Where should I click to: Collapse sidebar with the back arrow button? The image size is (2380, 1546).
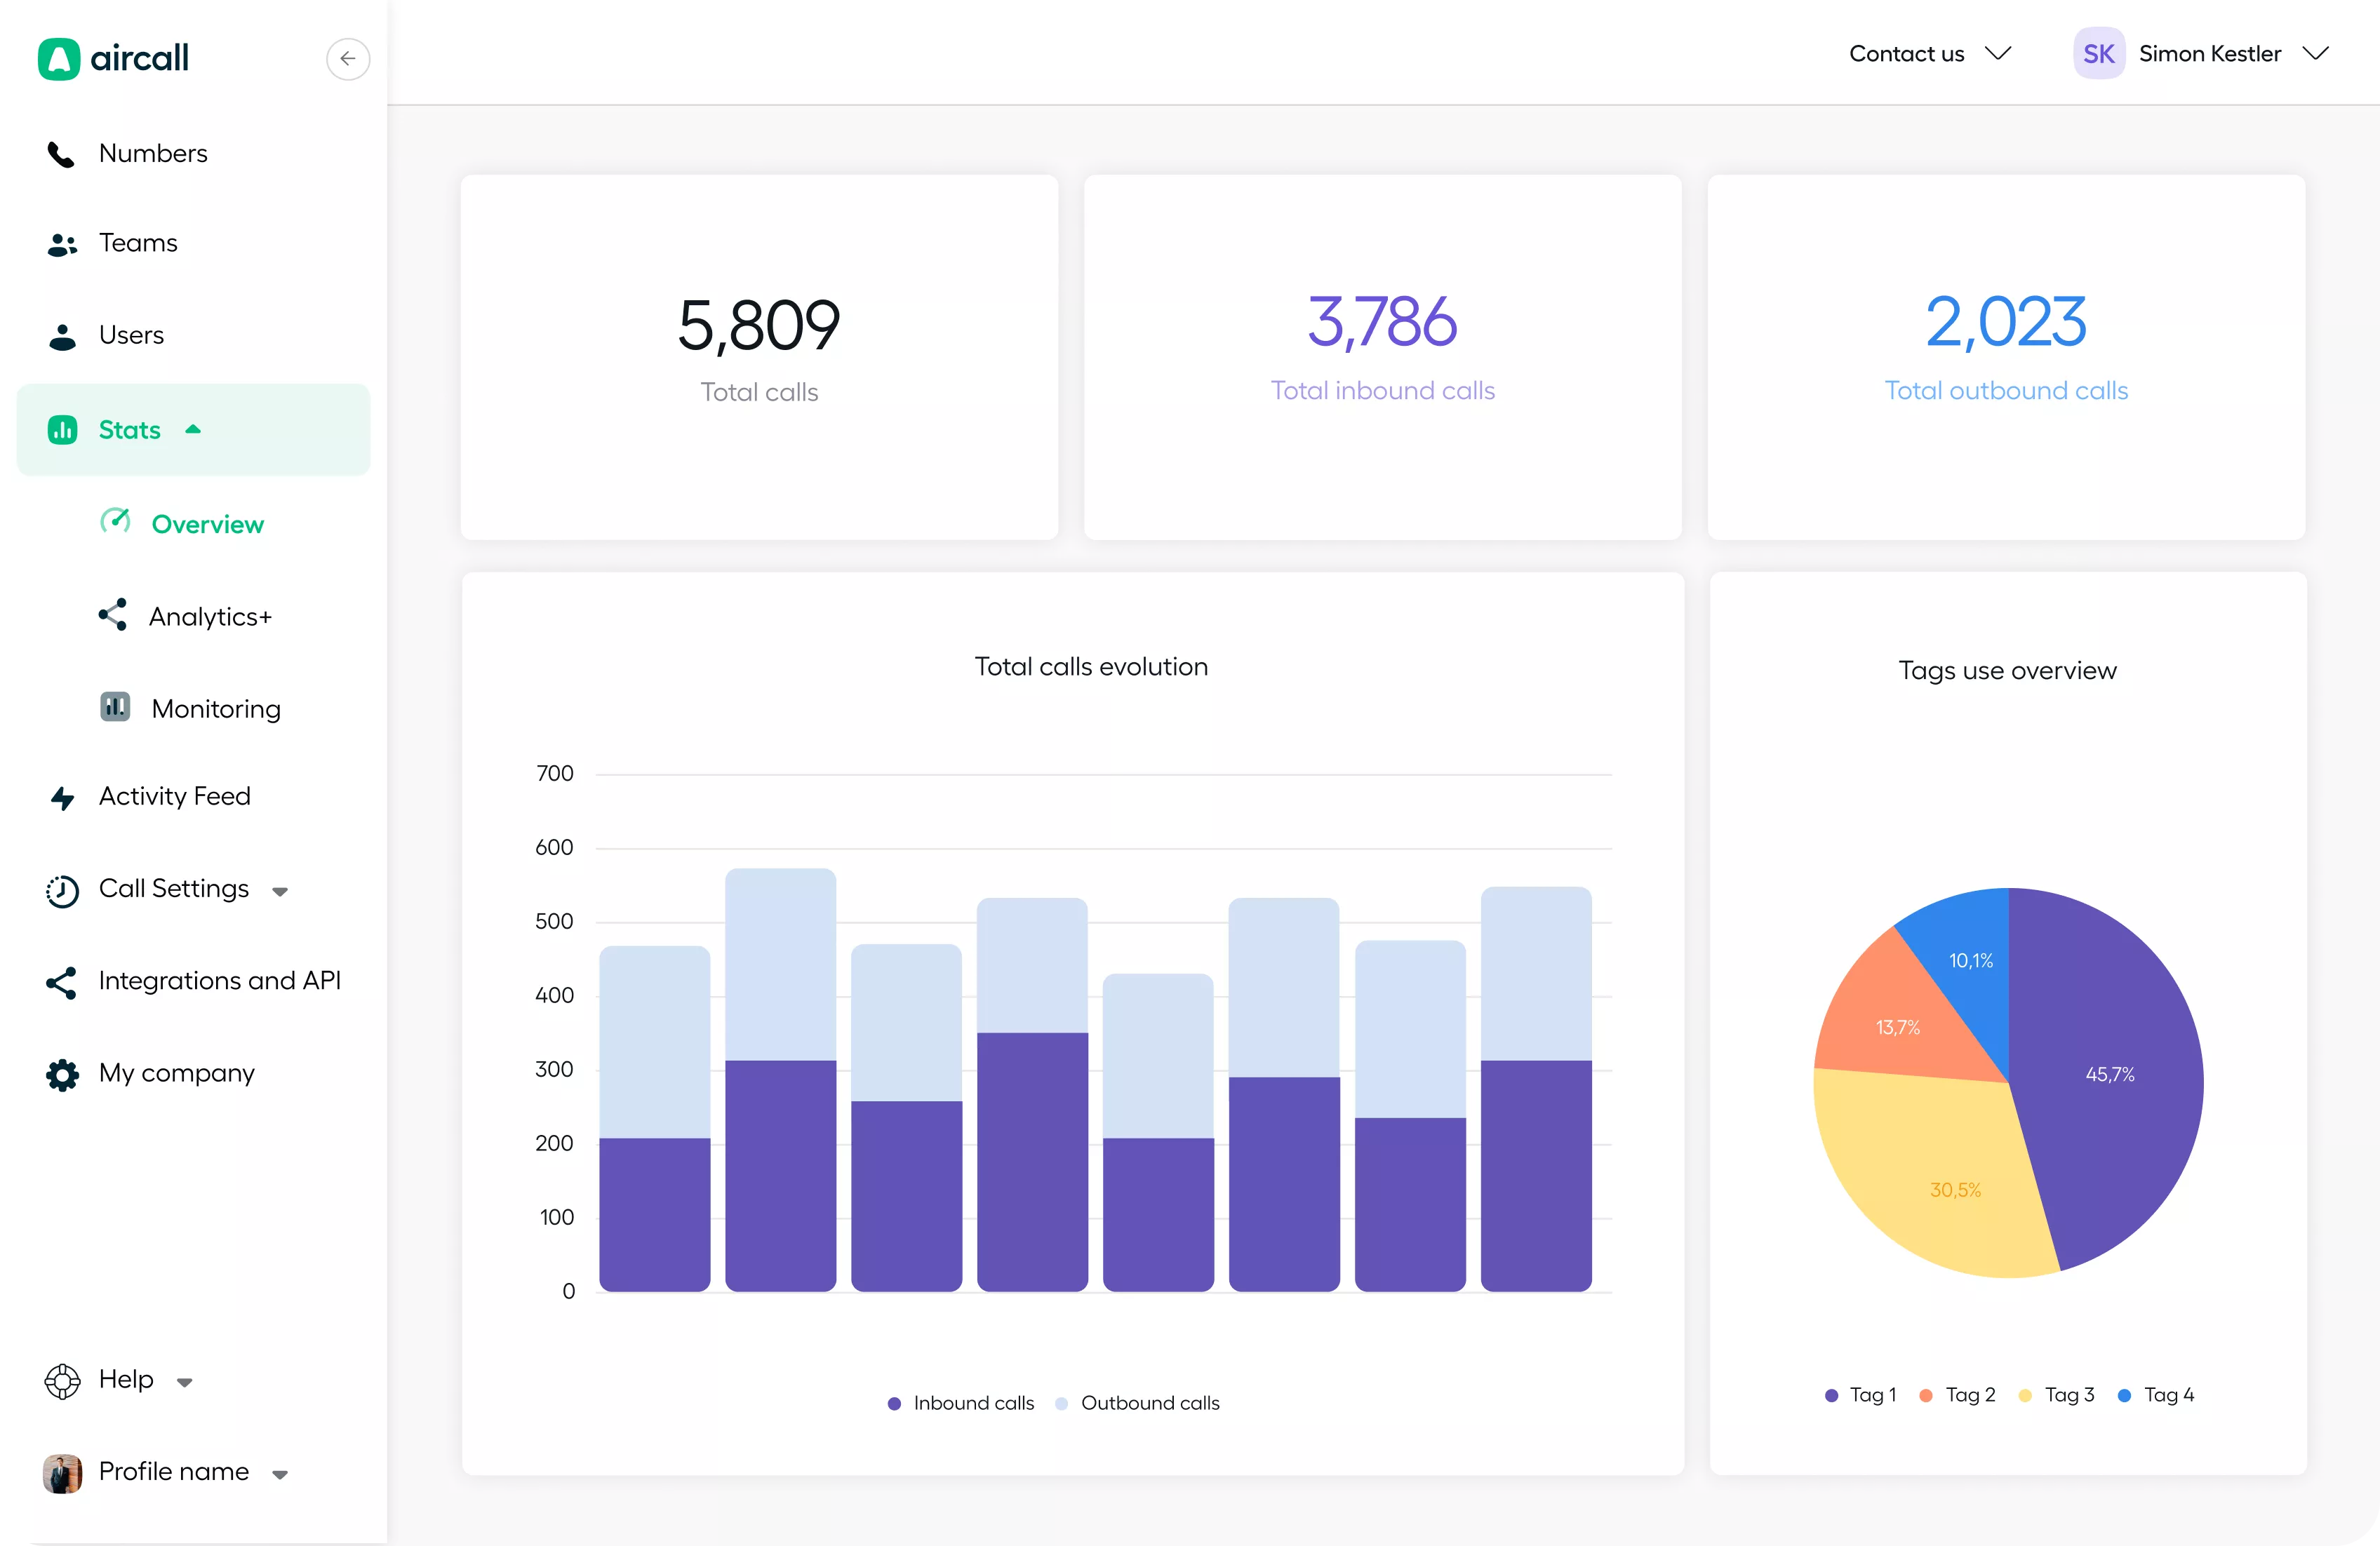tap(347, 58)
